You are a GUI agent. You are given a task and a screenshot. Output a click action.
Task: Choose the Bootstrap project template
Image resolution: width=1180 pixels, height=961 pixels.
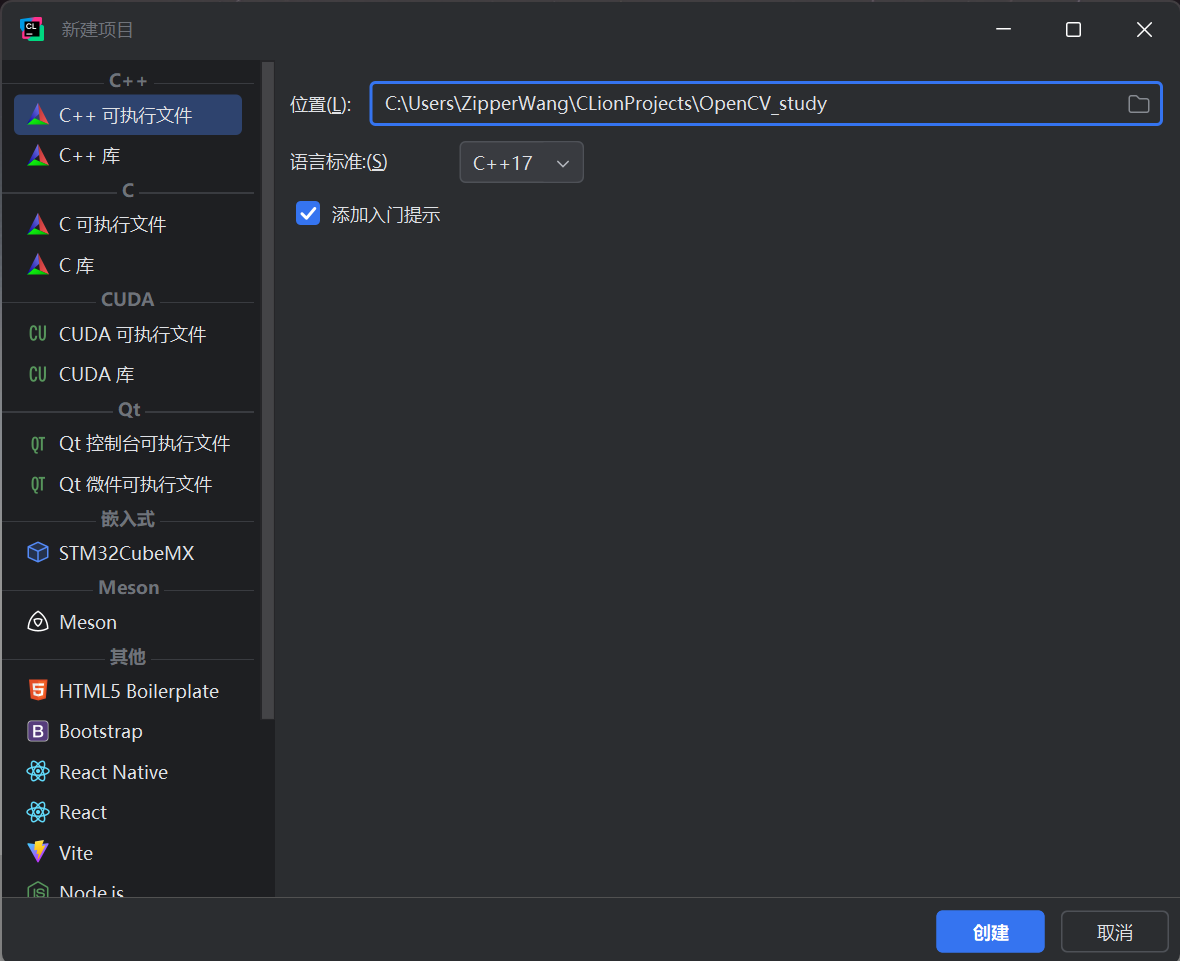pos(100,731)
